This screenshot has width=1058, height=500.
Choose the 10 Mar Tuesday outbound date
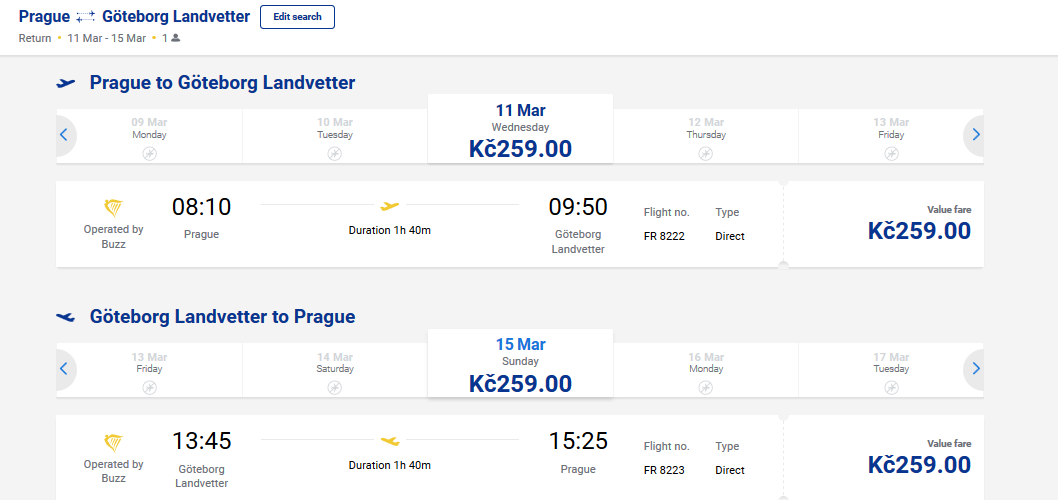(x=335, y=136)
